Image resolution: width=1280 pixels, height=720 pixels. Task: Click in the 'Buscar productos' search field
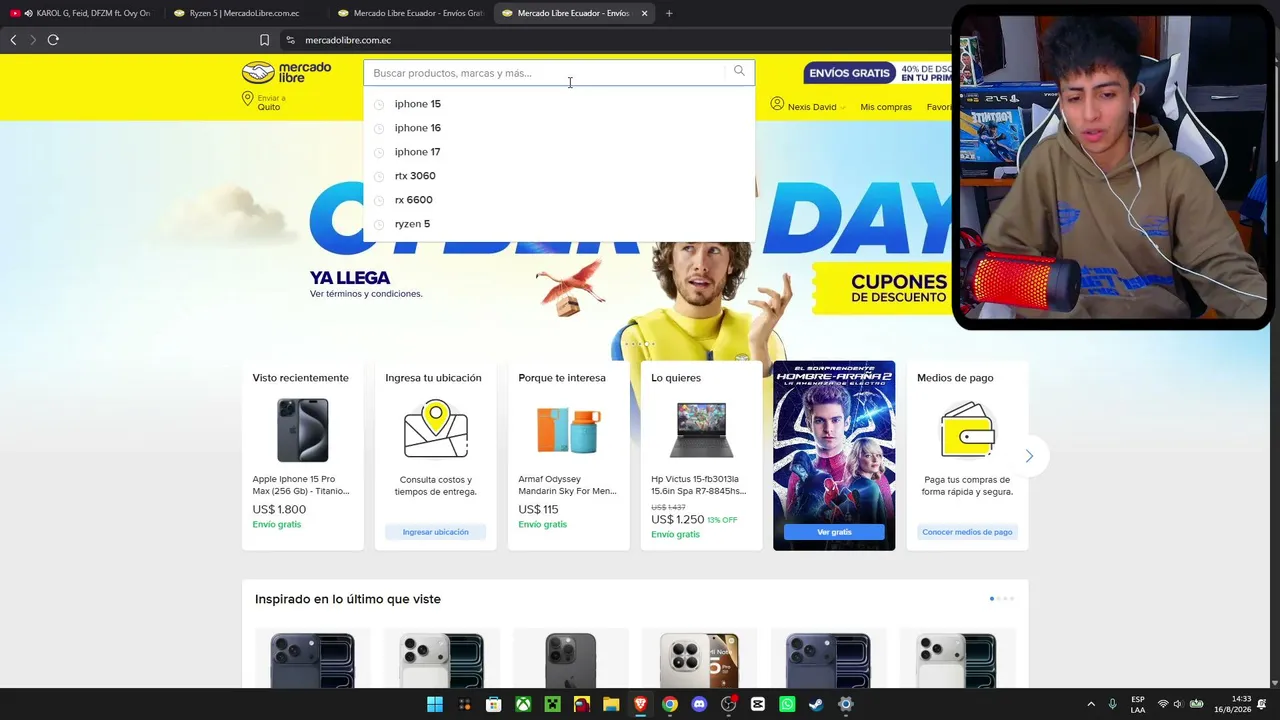(546, 73)
